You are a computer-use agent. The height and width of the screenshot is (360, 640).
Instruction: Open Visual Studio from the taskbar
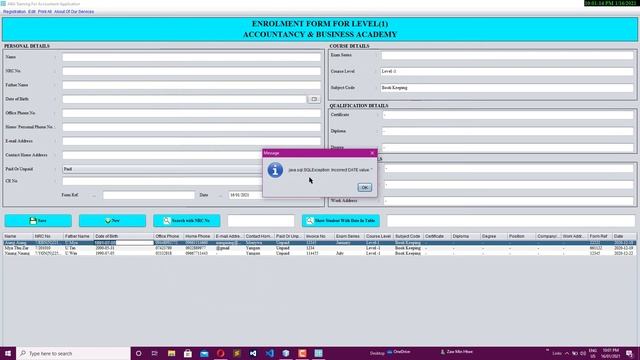point(253,353)
